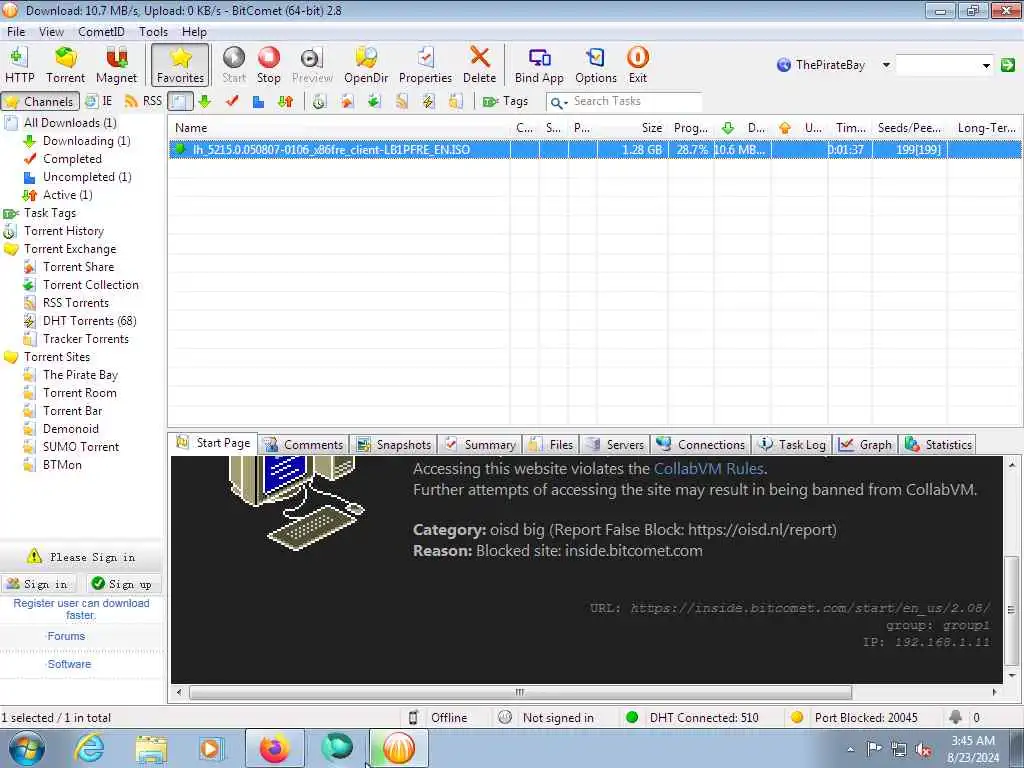Switch to the Connections tab
This screenshot has height=768, width=1024.
pos(701,445)
